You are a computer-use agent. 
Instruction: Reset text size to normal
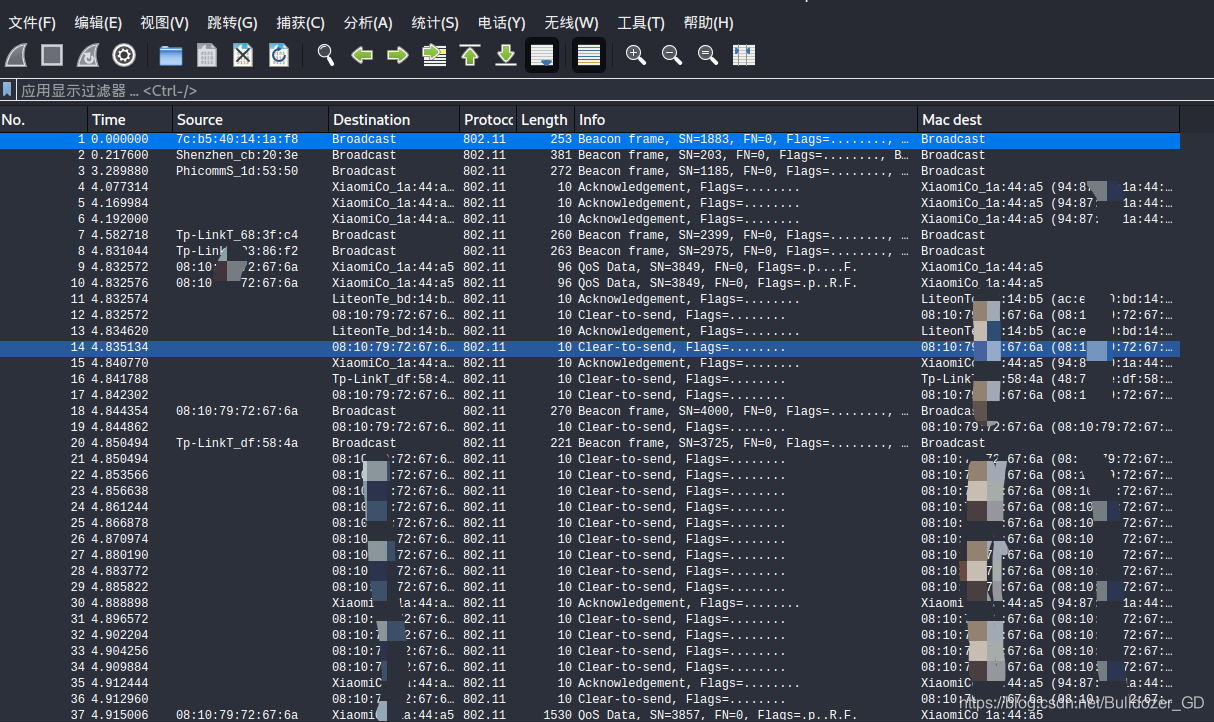point(708,55)
